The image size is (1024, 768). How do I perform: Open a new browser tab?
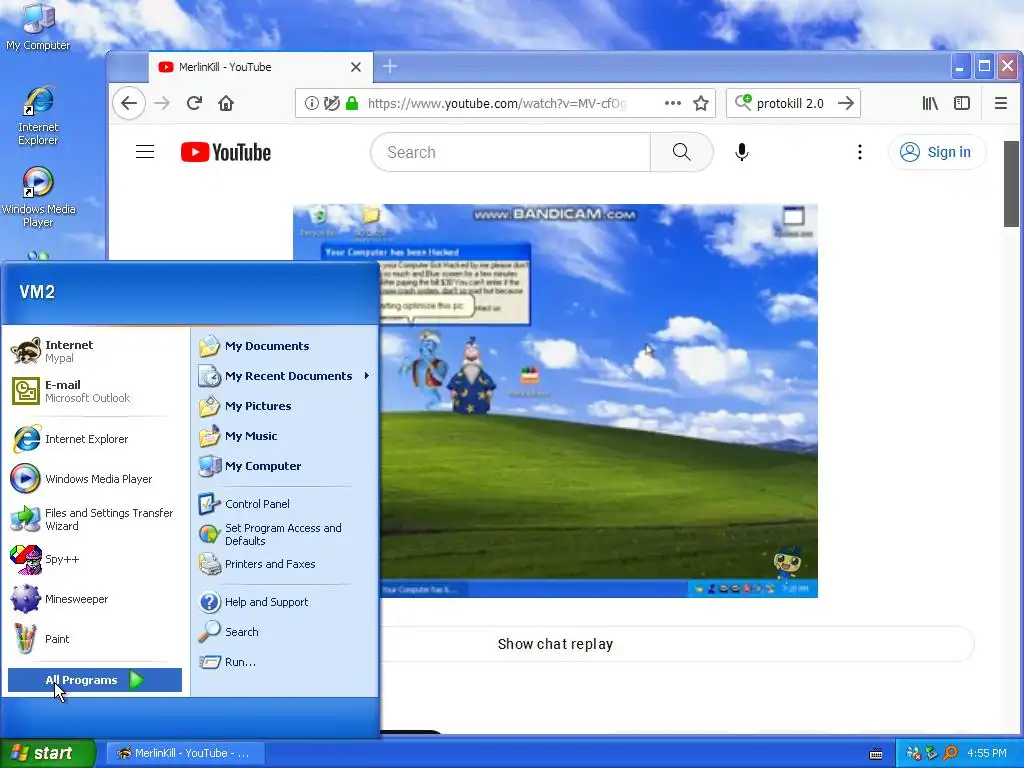390,67
